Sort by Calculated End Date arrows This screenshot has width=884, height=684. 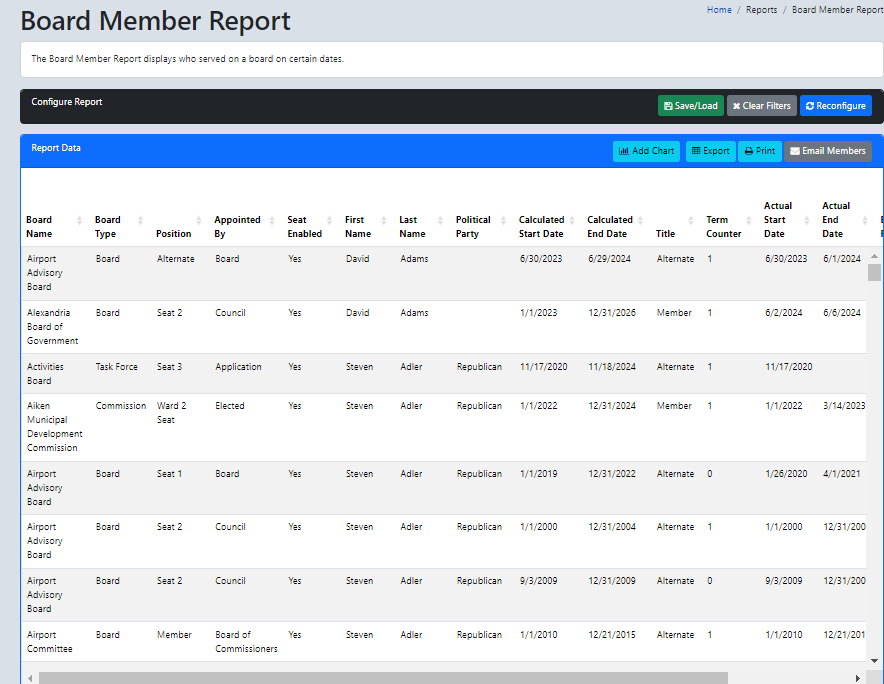(640, 220)
